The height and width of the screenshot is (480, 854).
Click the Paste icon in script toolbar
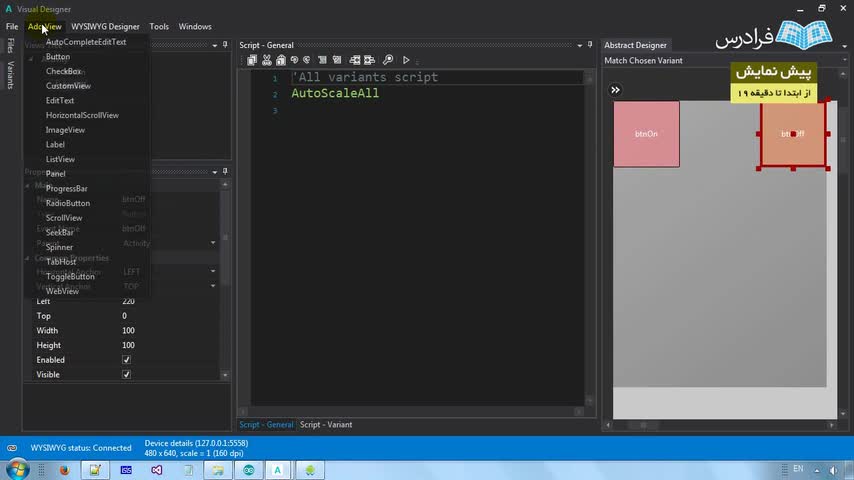[280, 60]
